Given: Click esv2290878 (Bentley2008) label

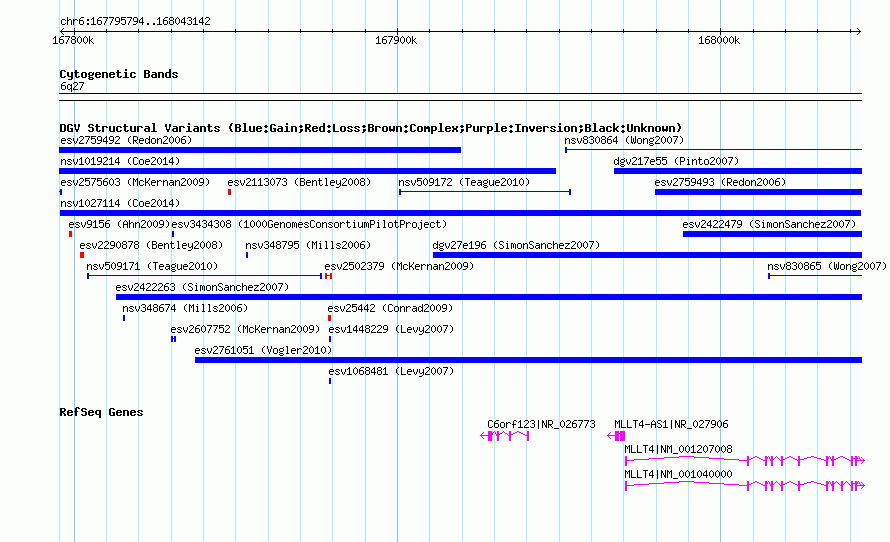Looking at the screenshot, I should pos(151,245).
